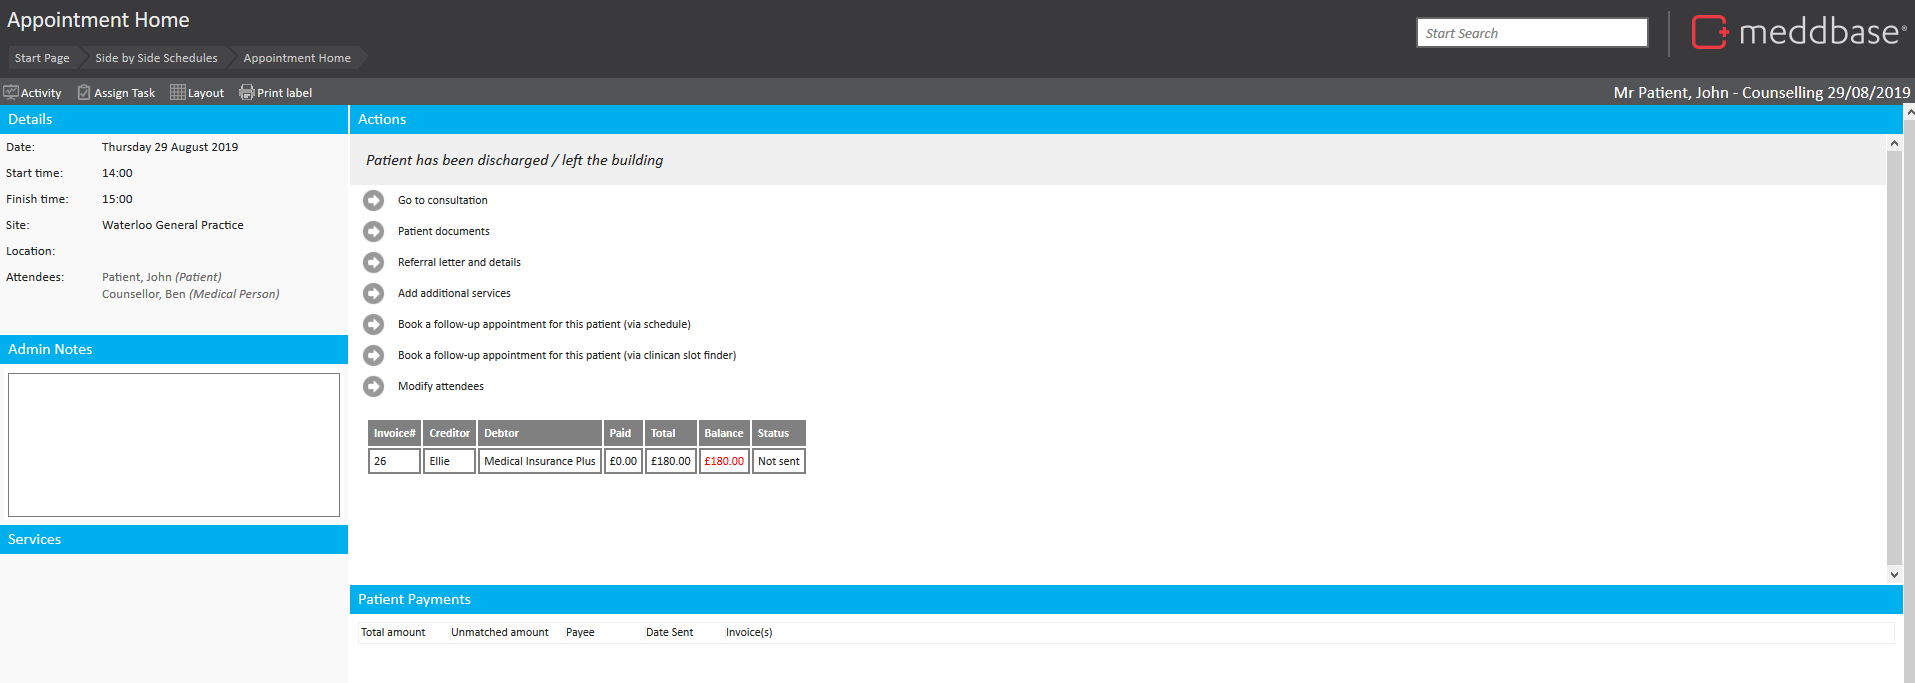Click arrow icon next to Patient documents
The width and height of the screenshot is (1915, 683).
[x=373, y=232]
